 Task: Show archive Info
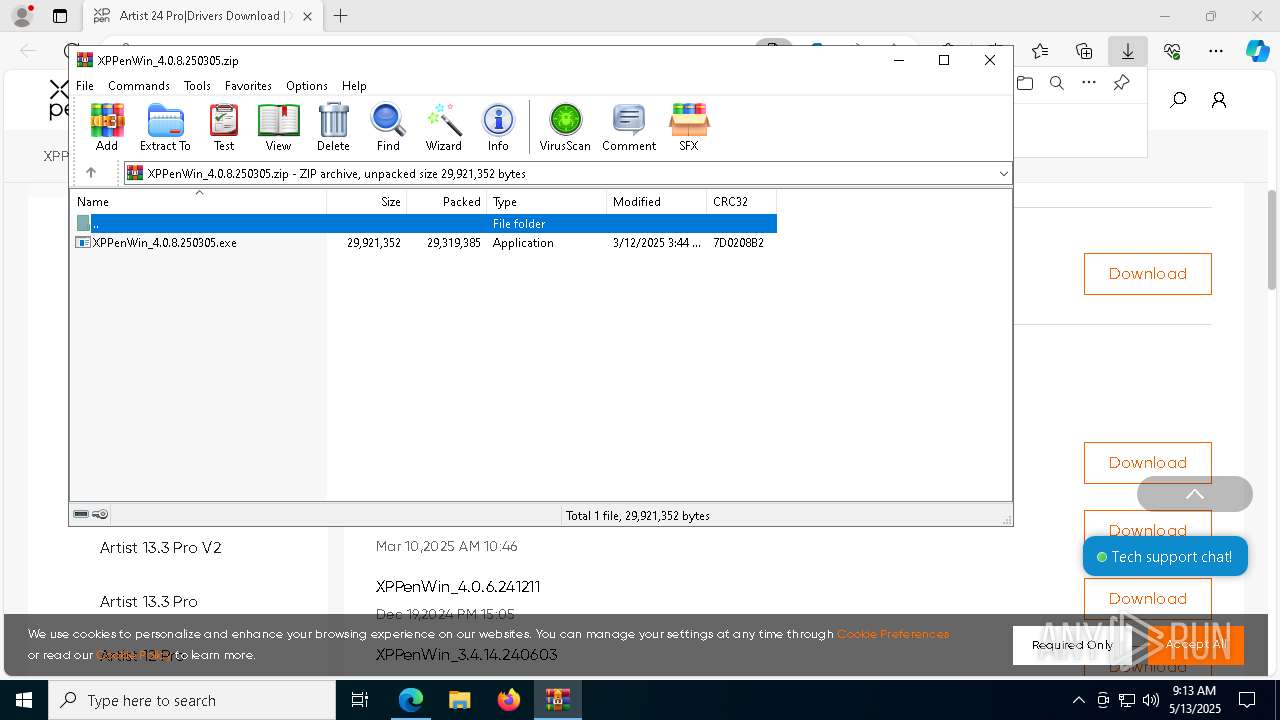click(498, 127)
